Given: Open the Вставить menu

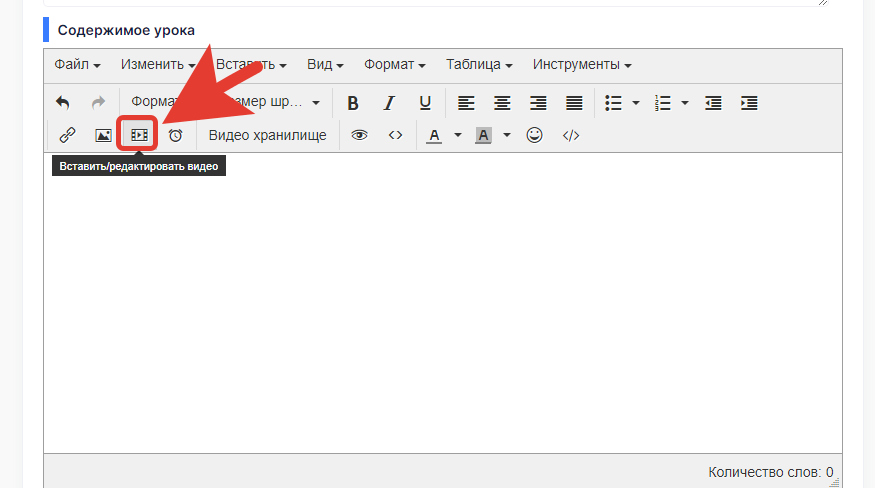Looking at the screenshot, I should (x=251, y=65).
